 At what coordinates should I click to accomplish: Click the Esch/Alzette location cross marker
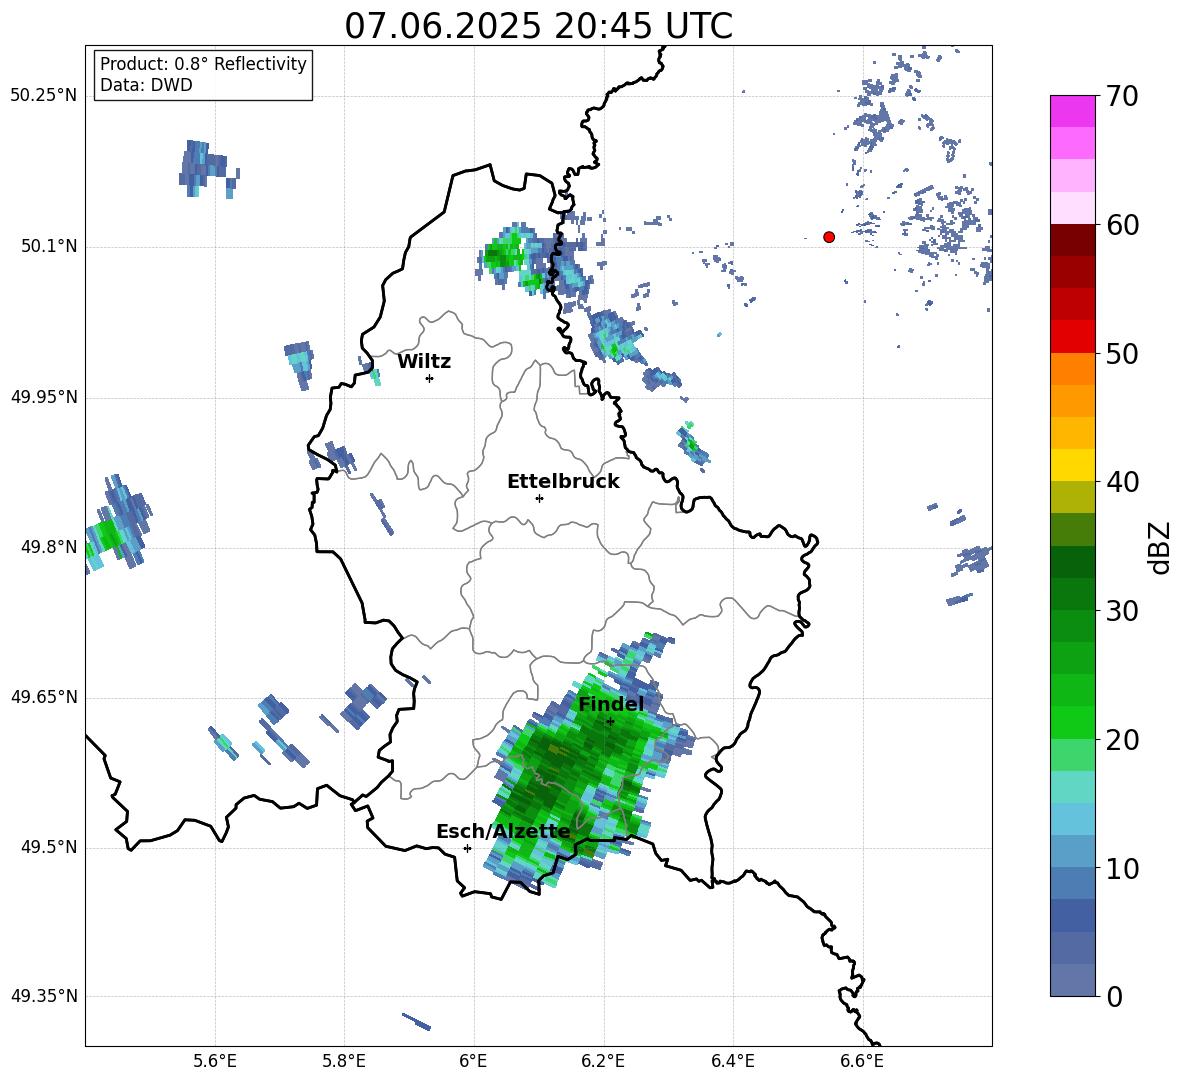467,848
